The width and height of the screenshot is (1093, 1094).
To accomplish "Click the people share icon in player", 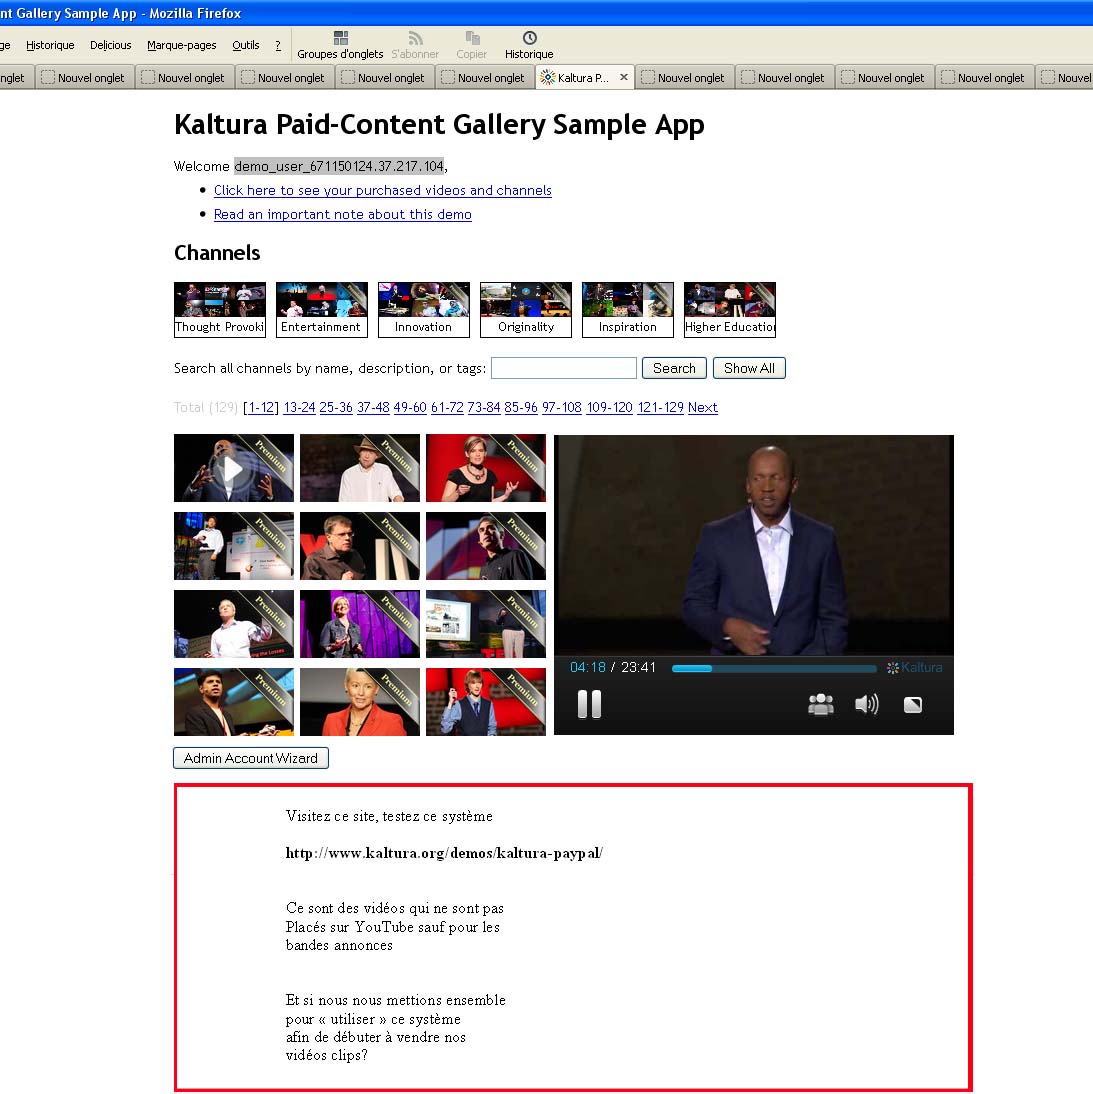I will (x=820, y=705).
